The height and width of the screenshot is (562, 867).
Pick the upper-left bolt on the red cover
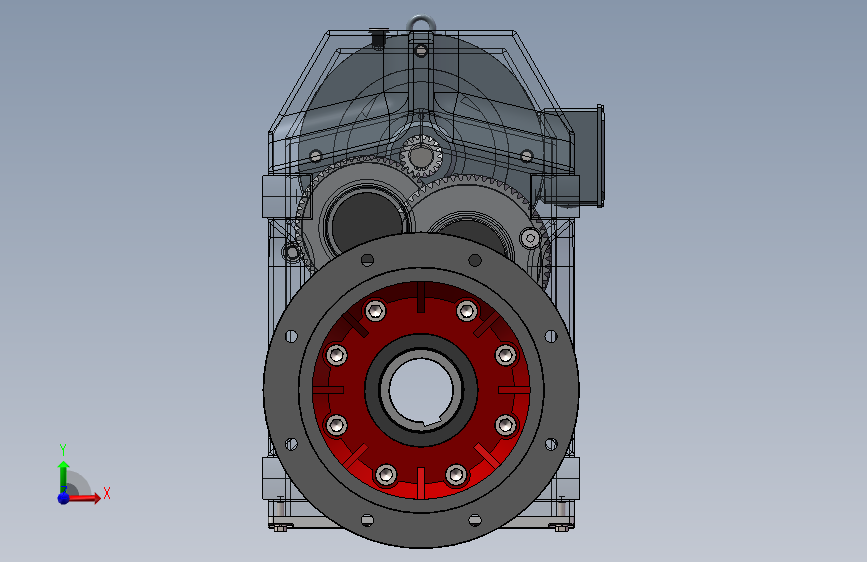coord(376,310)
